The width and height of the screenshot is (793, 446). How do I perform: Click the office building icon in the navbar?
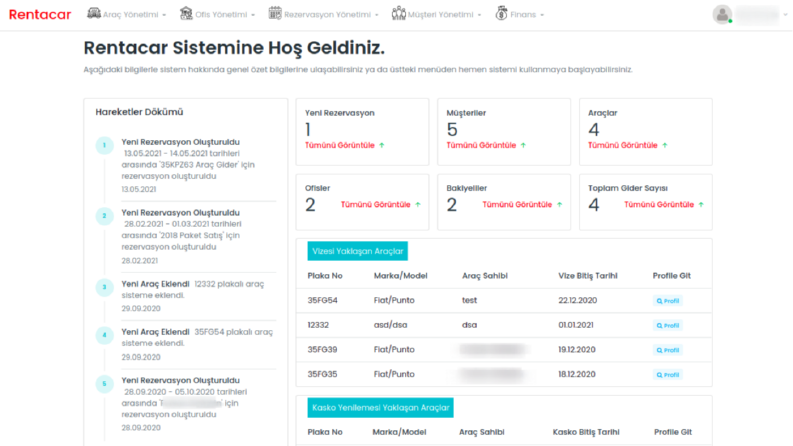tap(186, 14)
